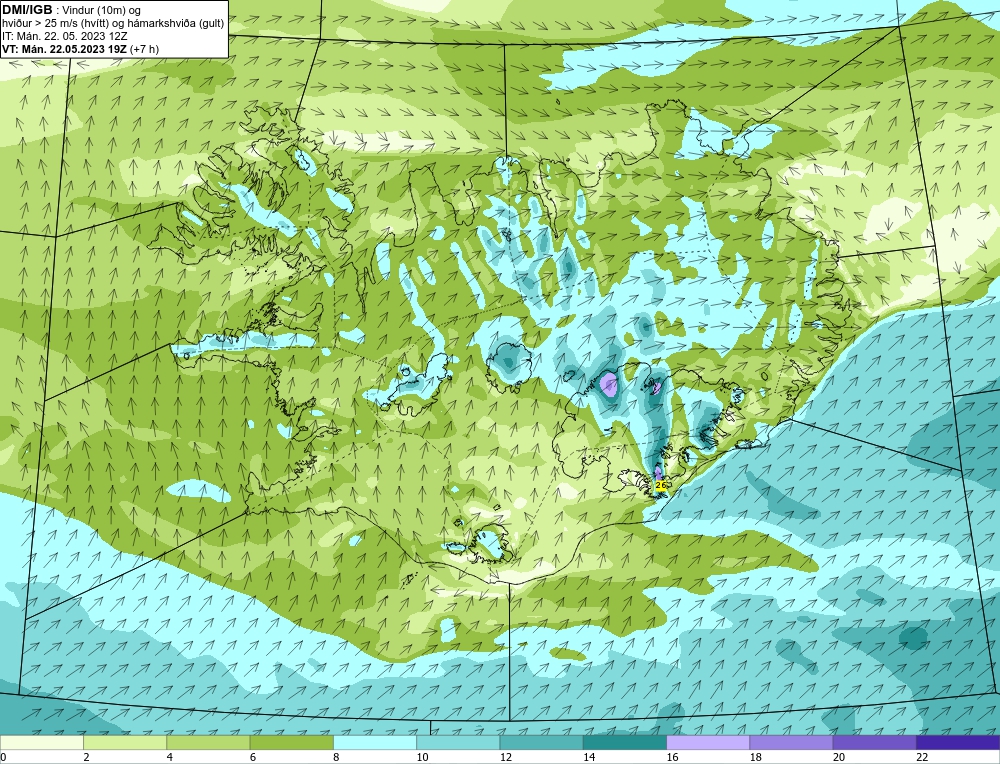The height and width of the screenshot is (764, 1000).
Task: Click the legend scale value 14
Action: click(588, 757)
